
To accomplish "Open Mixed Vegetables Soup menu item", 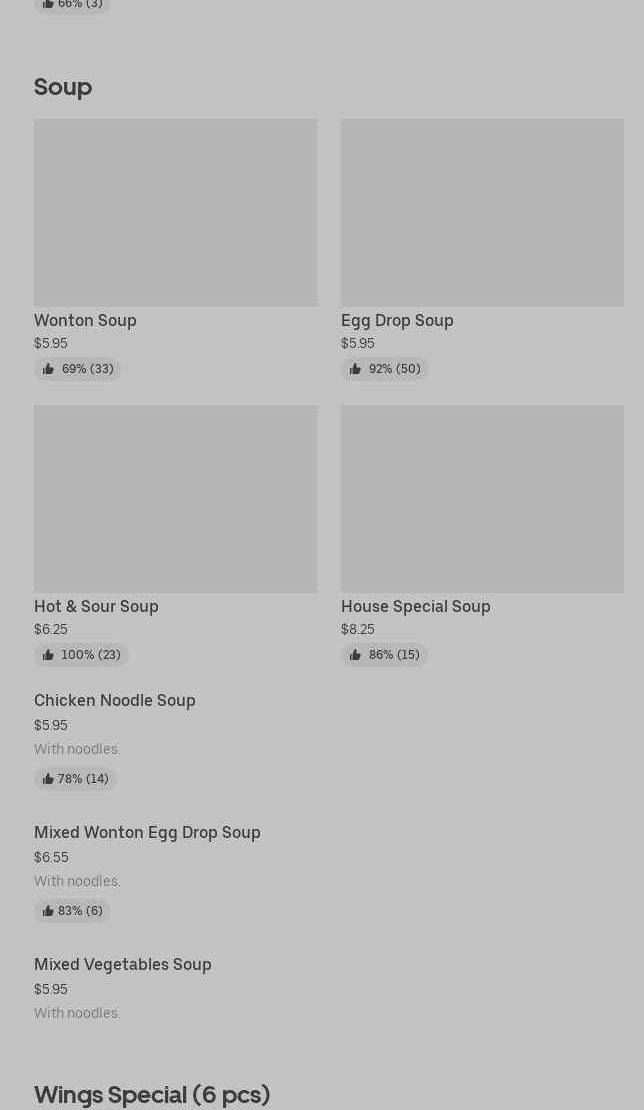I will tap(123, 964).
